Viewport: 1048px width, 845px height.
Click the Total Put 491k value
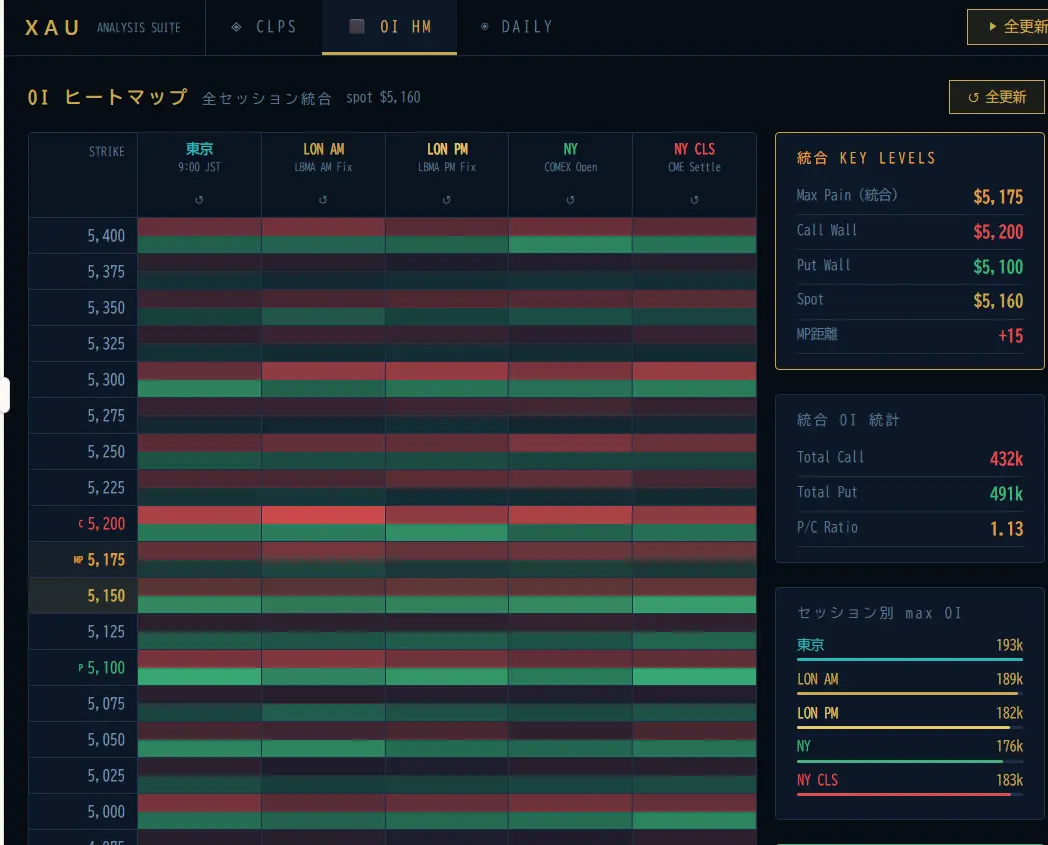tap(1007, 493)
